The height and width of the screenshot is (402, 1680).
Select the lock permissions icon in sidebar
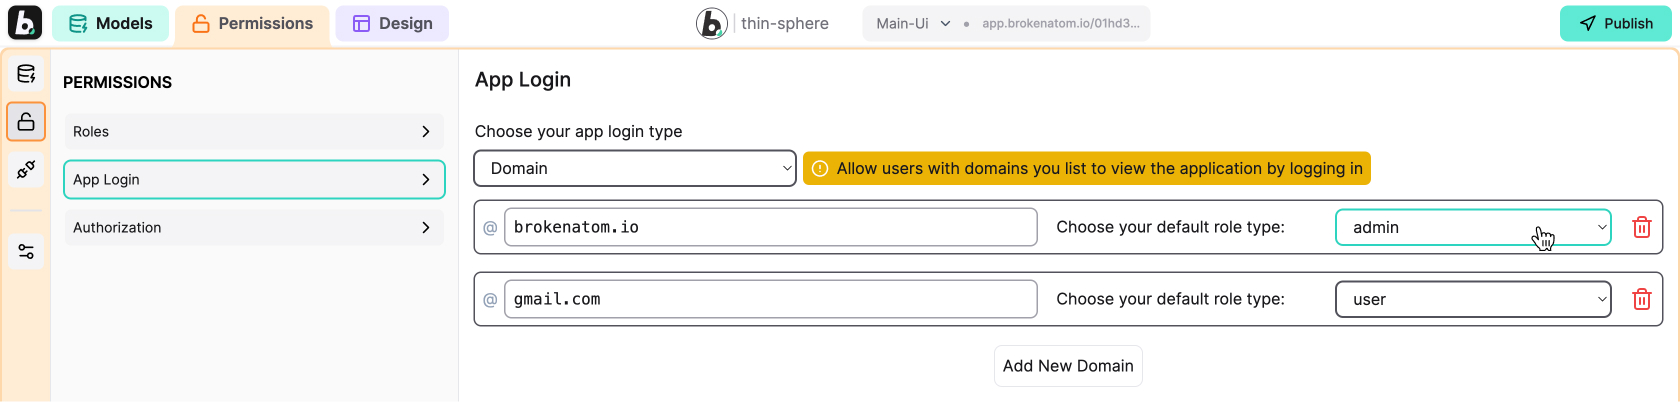pos(26,122)
